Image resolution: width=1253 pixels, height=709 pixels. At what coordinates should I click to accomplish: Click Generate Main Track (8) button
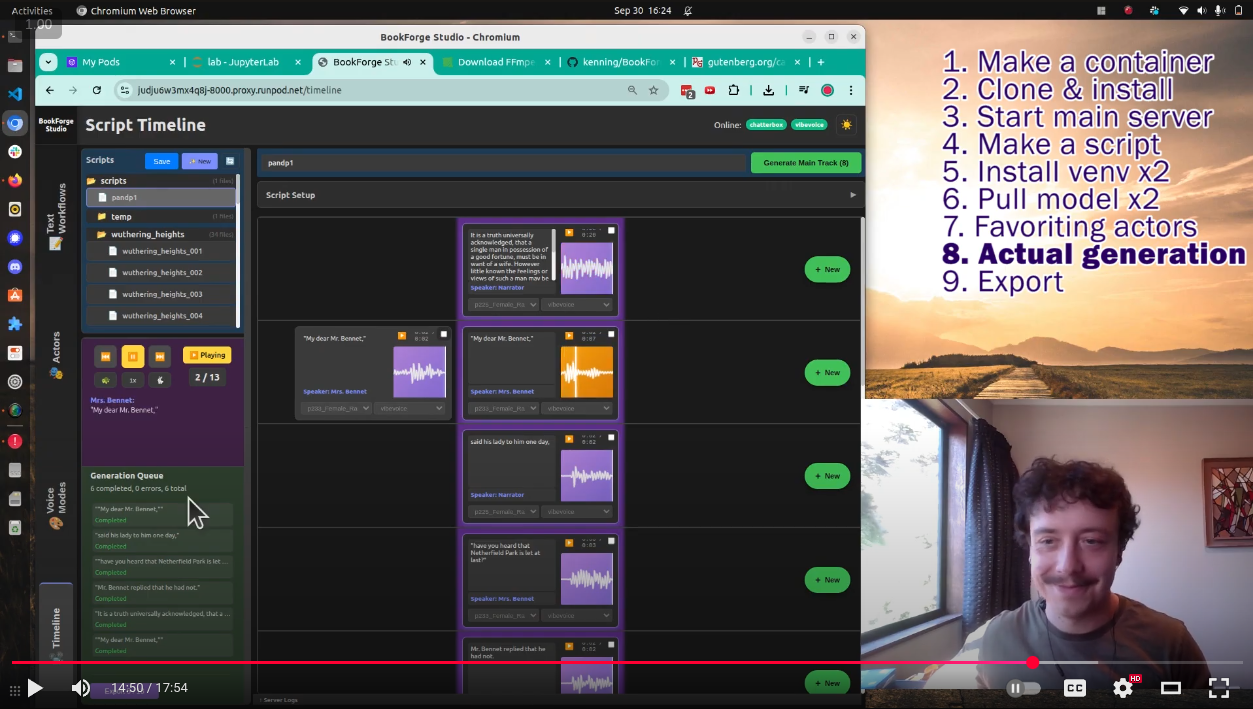pyautogui.click(x=806, y=162)
